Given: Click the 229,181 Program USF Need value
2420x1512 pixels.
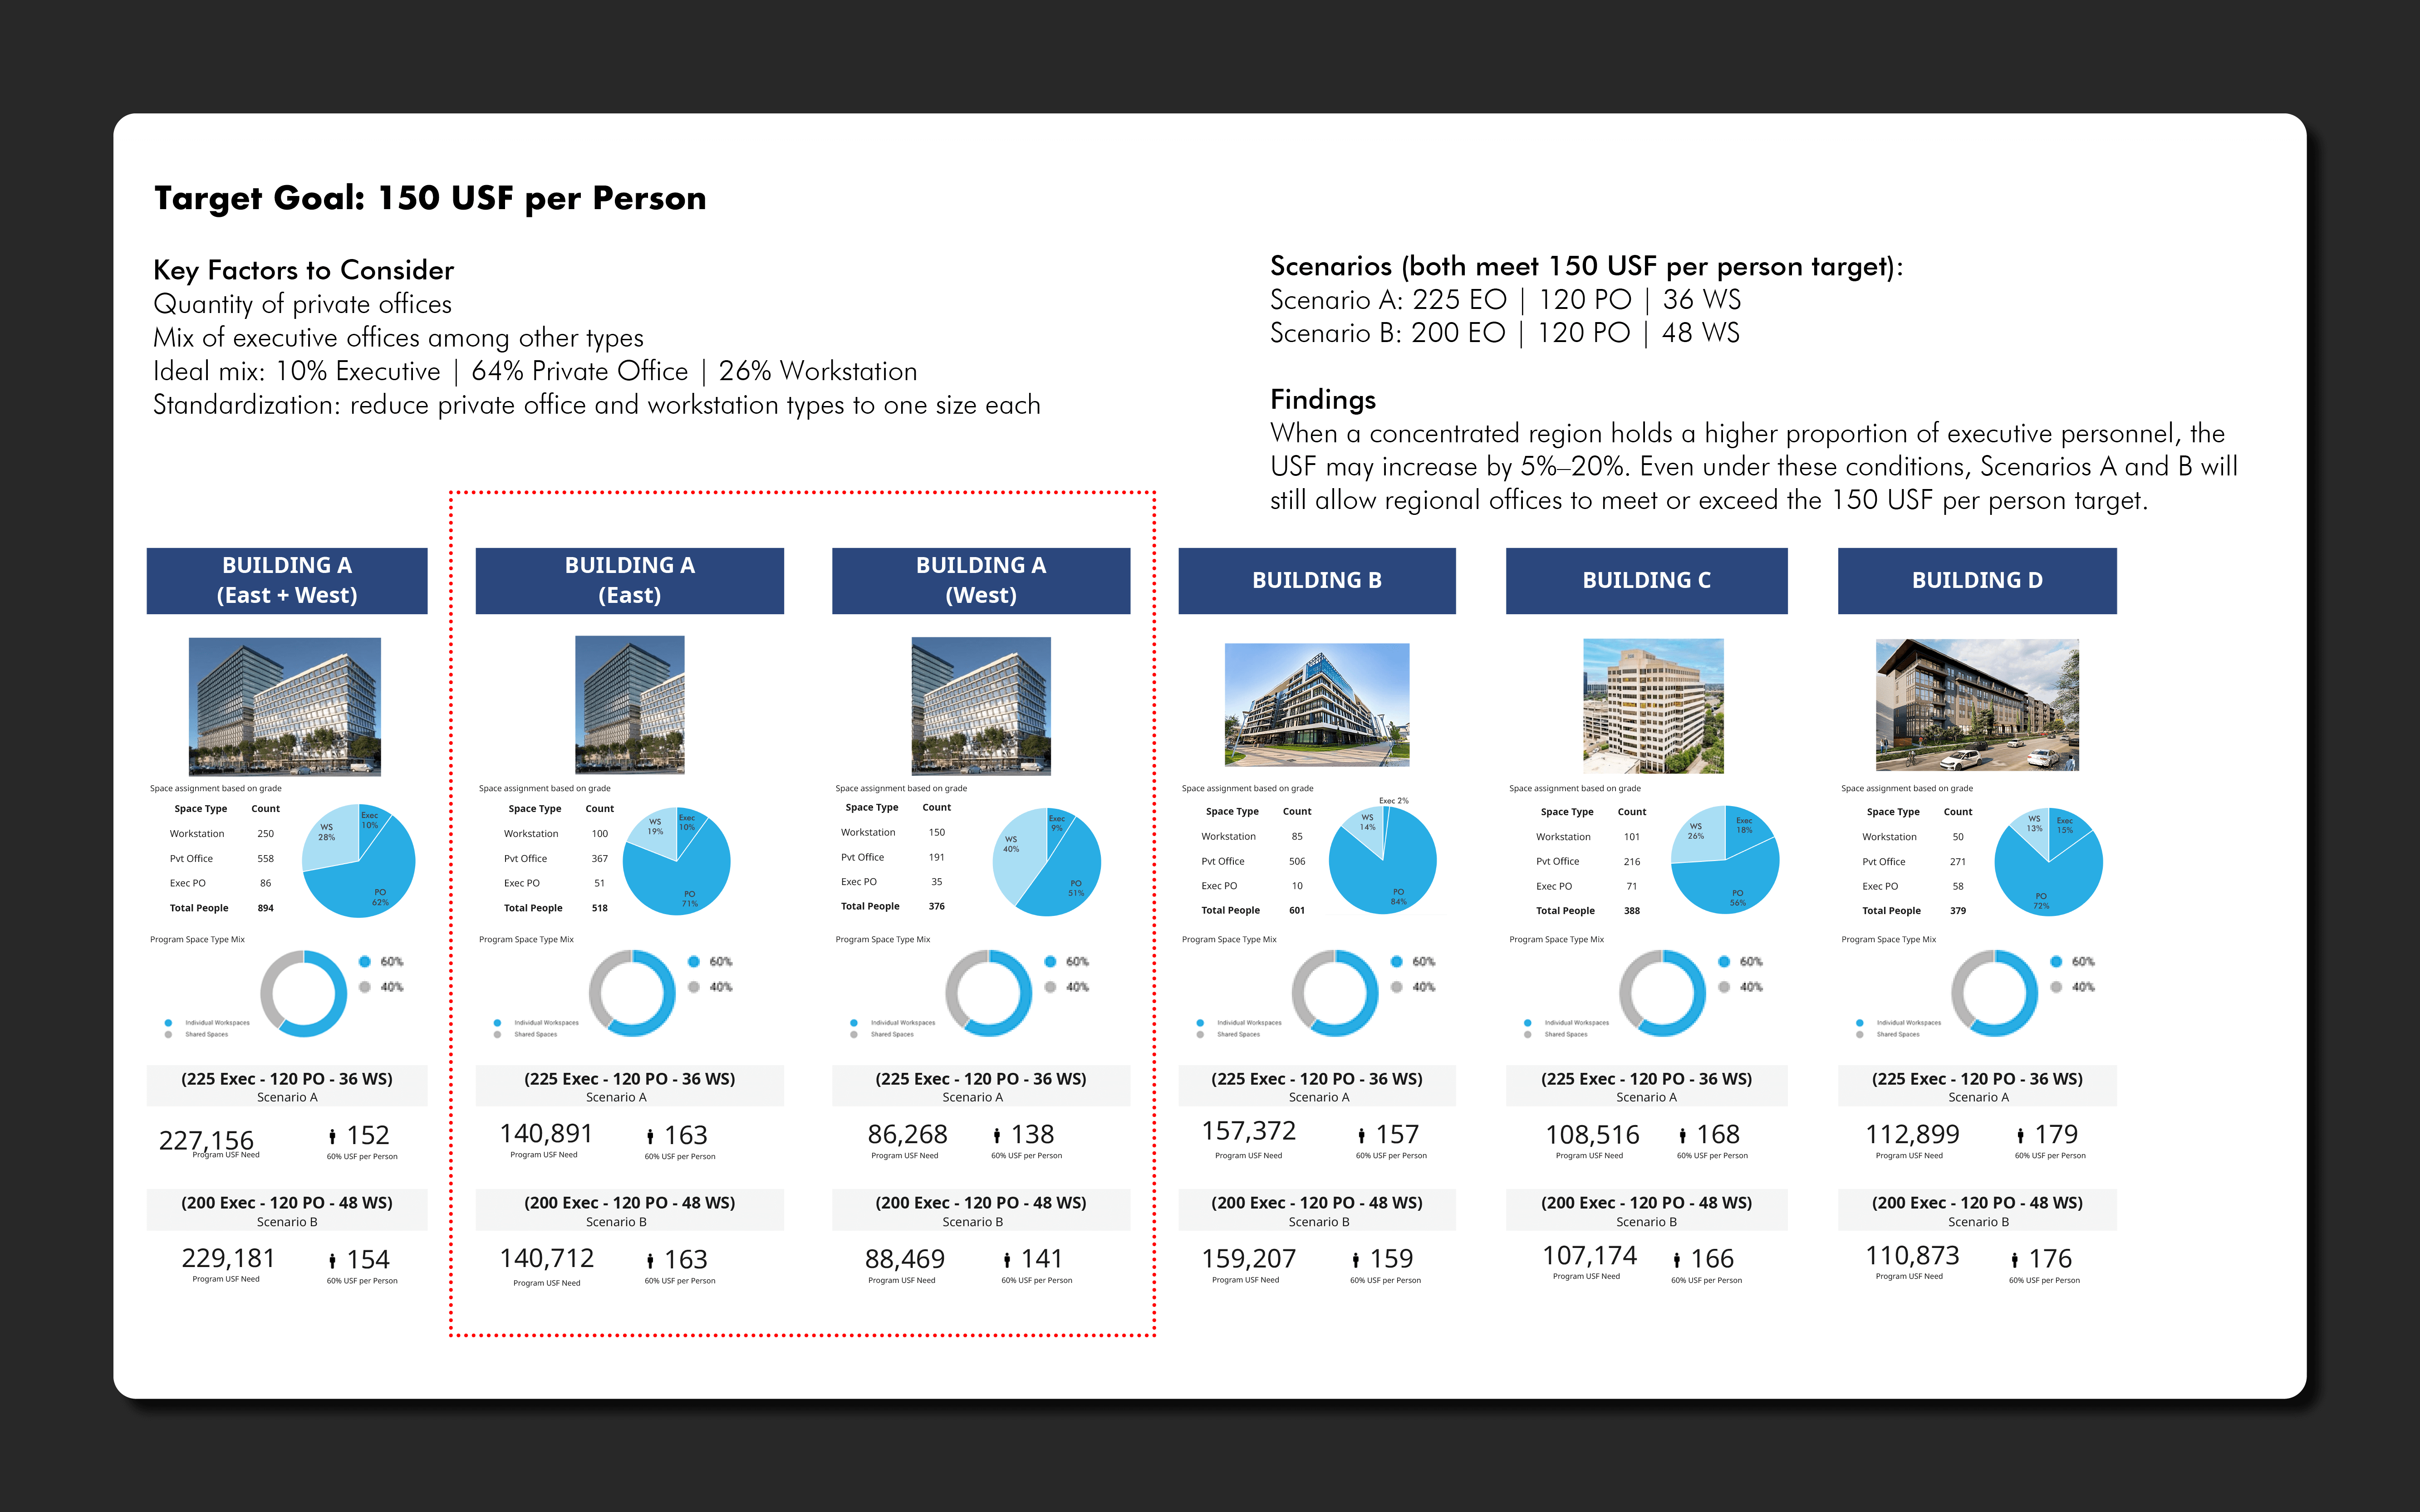Looking at the screenshot, I should (x=228, y=1259).
